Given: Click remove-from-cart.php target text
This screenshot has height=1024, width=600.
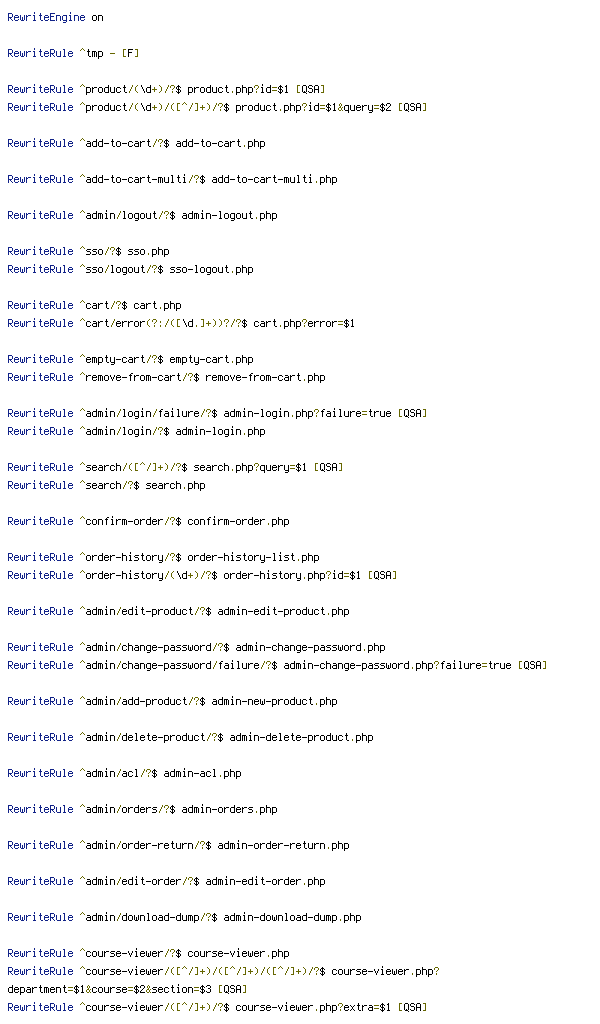Looking at the screenshot, I should click(265, 377).
